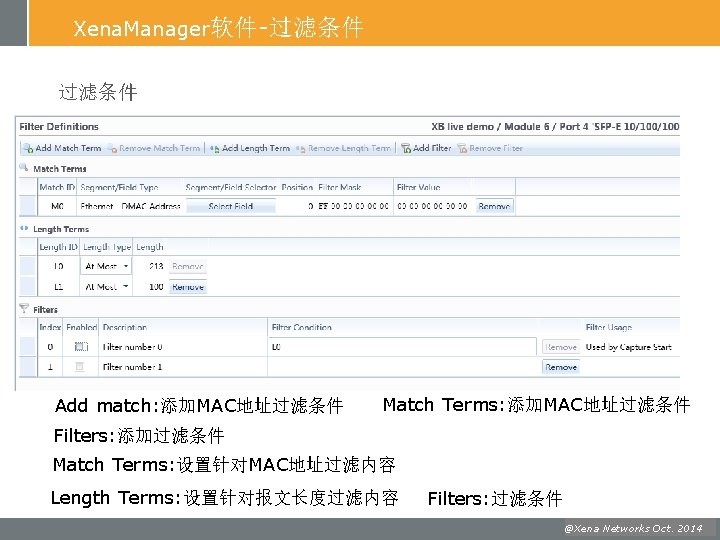
Task: Click the length value 213
Action: [156, 266]
